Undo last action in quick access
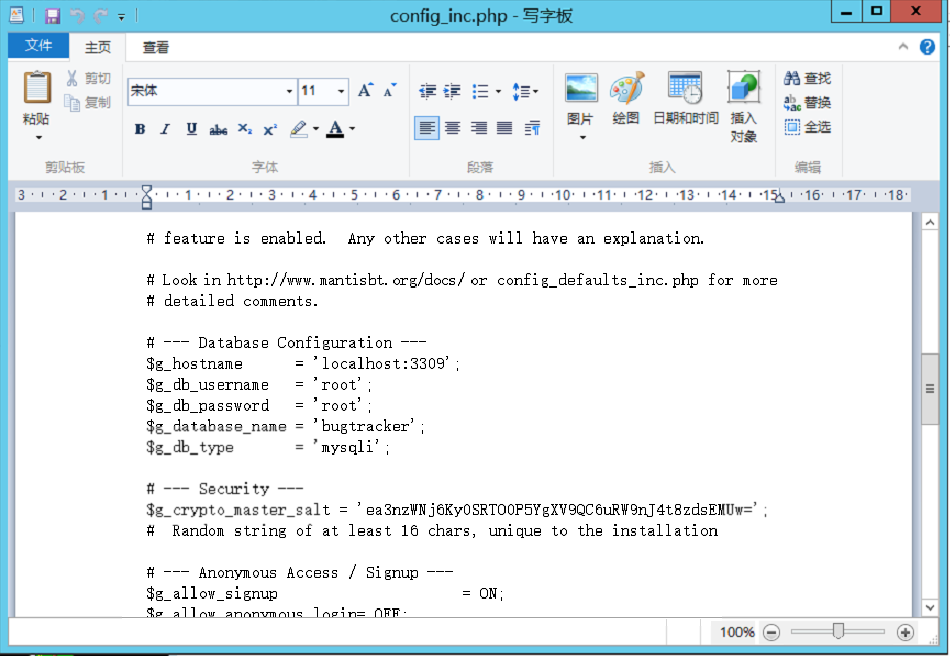This screenshot has width=950, height=656. [x=77, y=16]
